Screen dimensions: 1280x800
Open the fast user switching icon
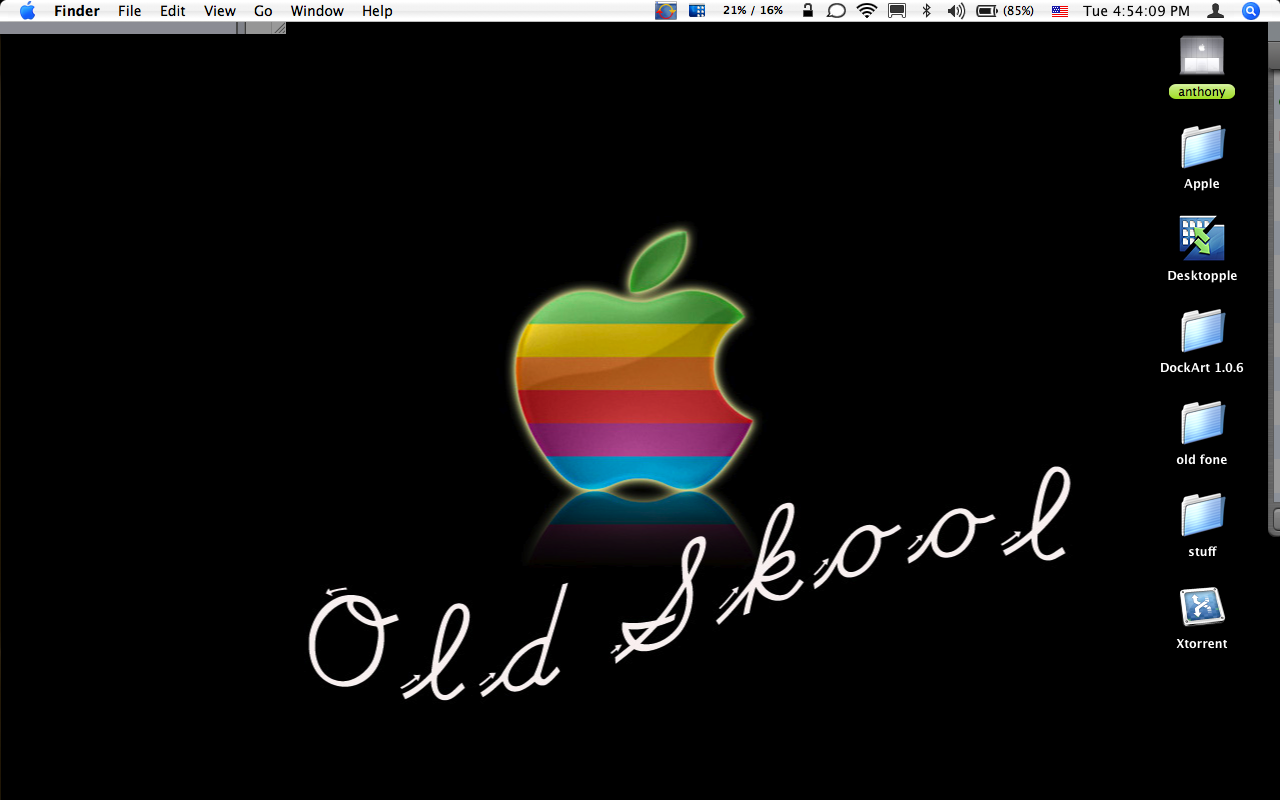(x=1216, y=11)
